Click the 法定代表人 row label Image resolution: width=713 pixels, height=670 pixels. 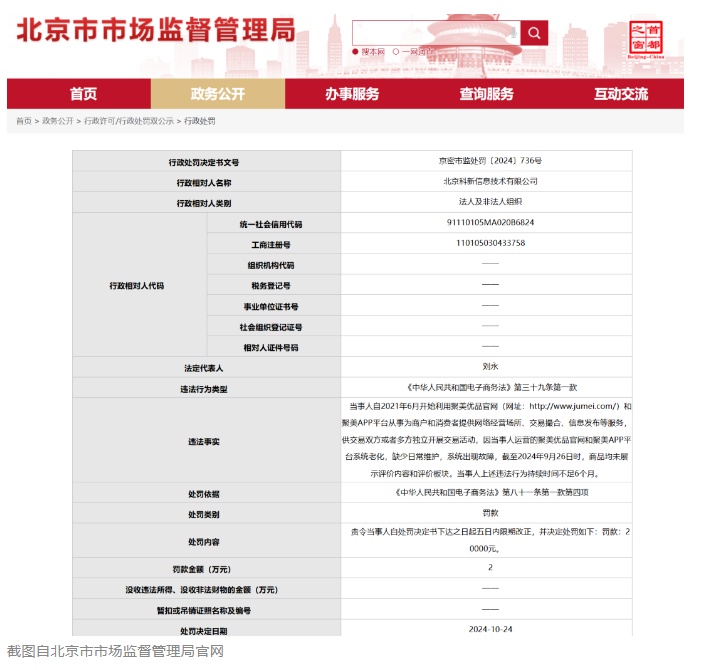click(x=204, y=368)
